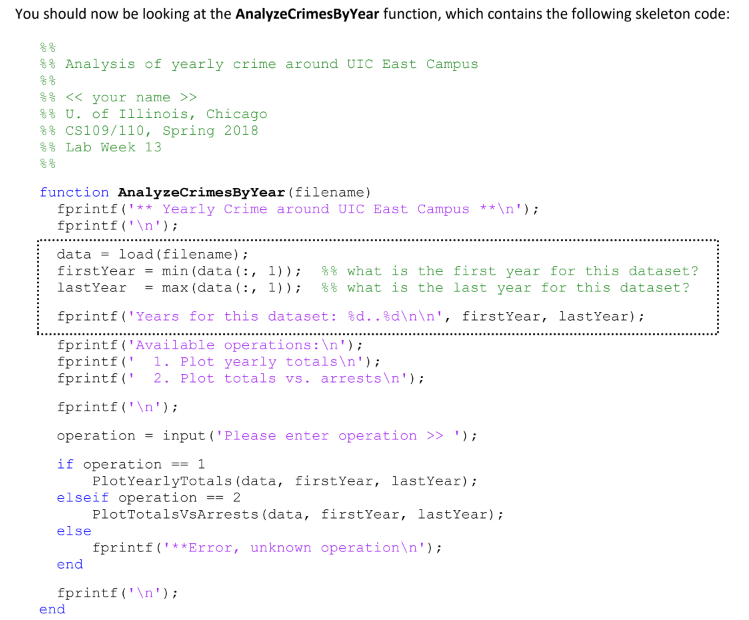The height and width of the screenshot is (620, 749).
Task: Click the '2. Plot totals vs. arrests' line
Action: coord(240,378)
